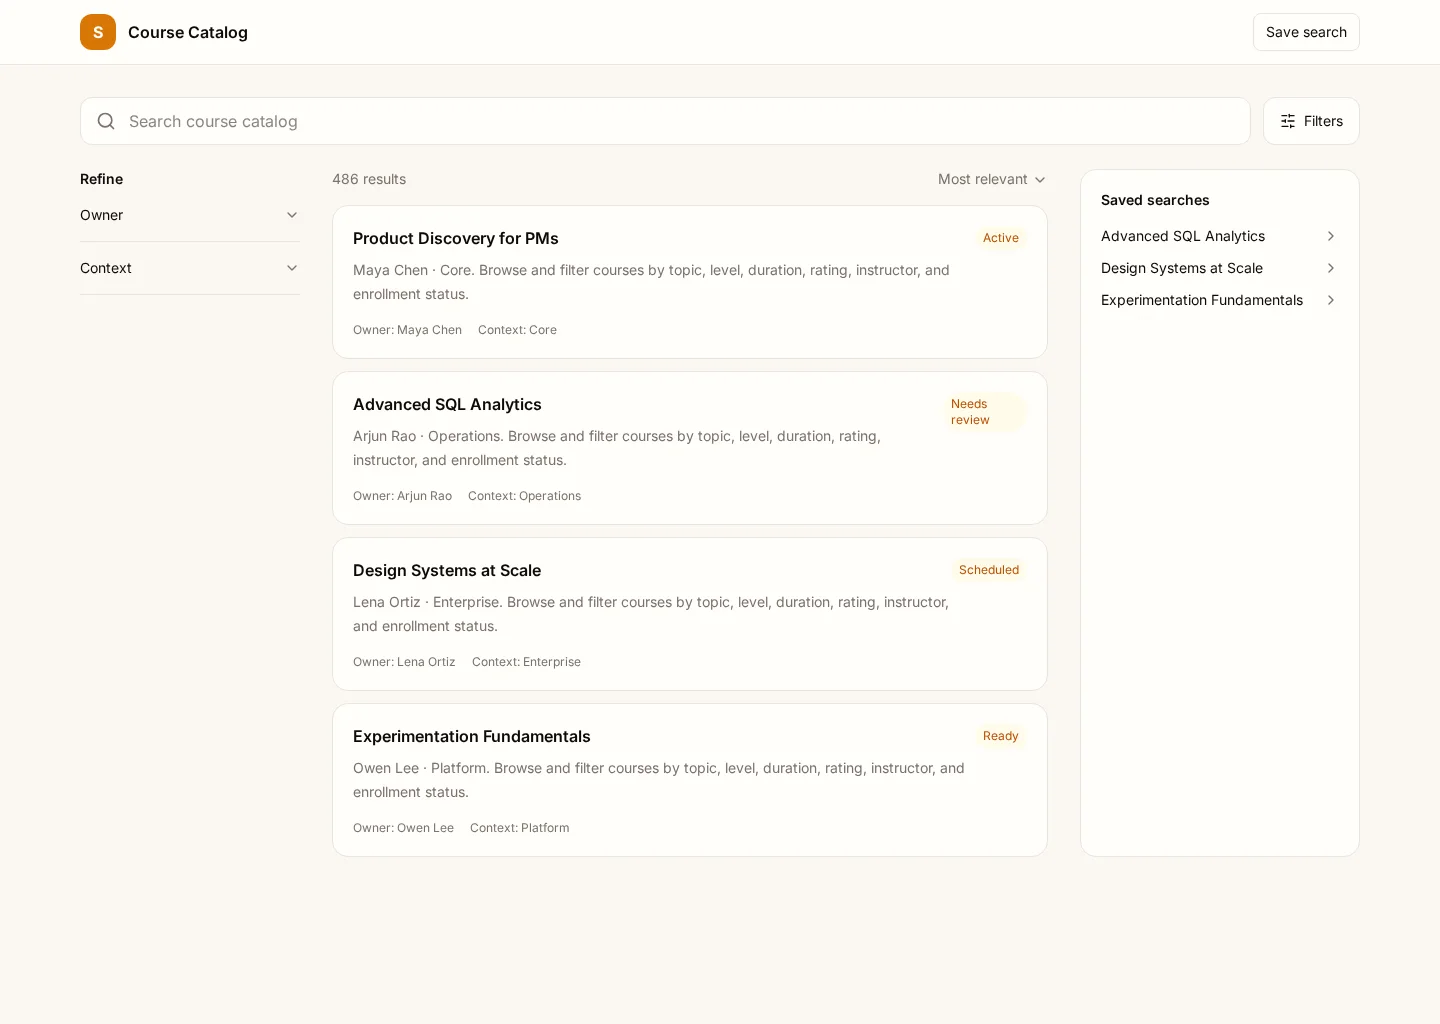Open saved search Design Systems at Scale
This screenshot has width=1440, height=1024.
pyautogui.click(x=1220, y=268)
